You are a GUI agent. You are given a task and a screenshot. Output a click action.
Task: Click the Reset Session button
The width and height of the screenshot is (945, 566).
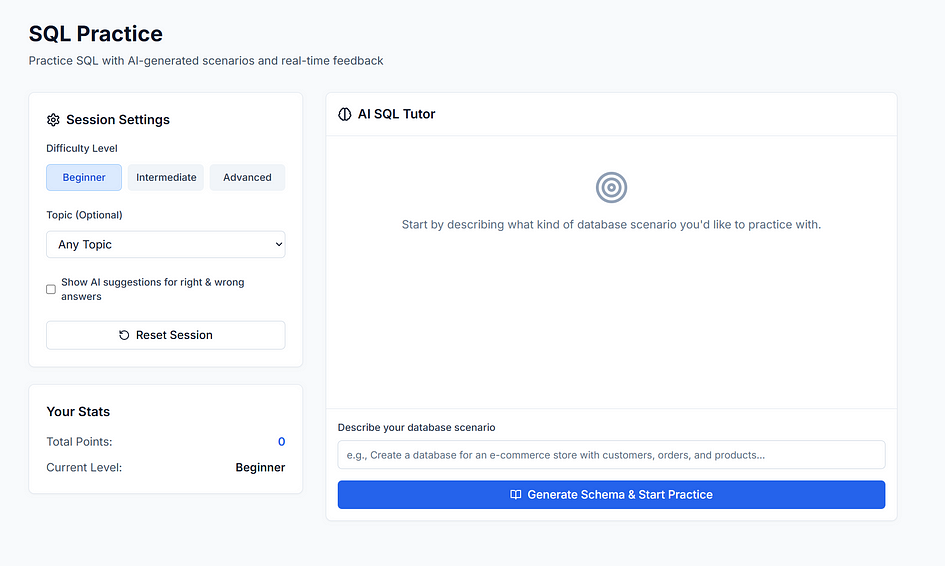(166, 335)
